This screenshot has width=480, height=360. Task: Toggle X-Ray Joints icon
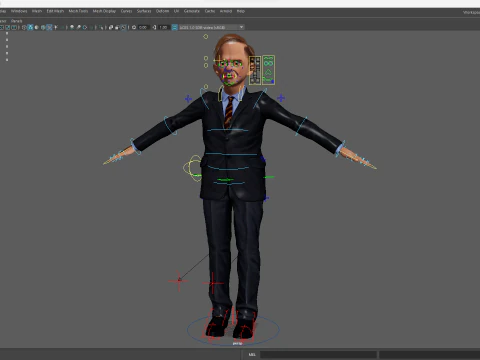(124, 27)
